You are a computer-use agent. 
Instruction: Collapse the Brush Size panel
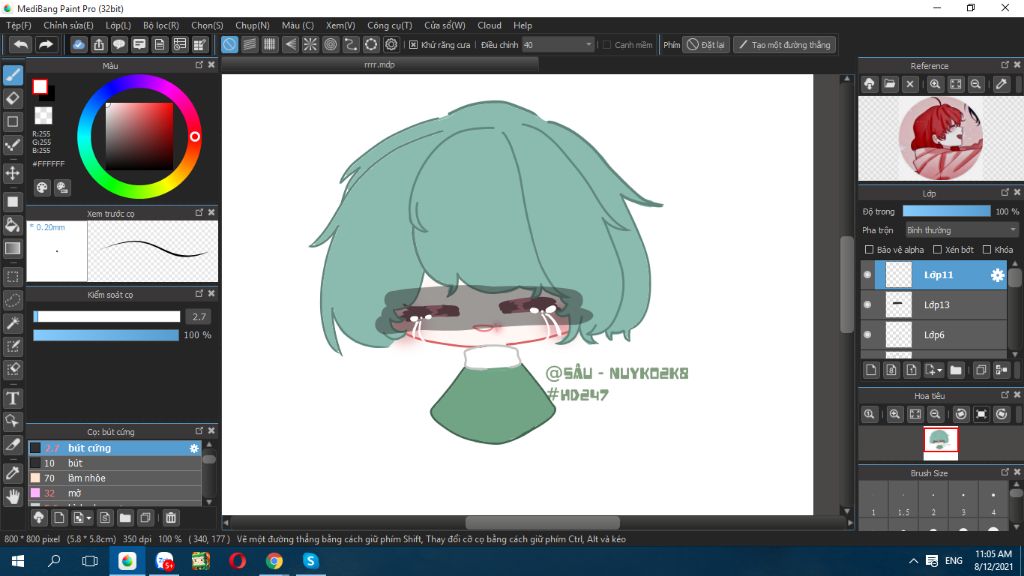pyautogui.click(x=1005, y=471)
